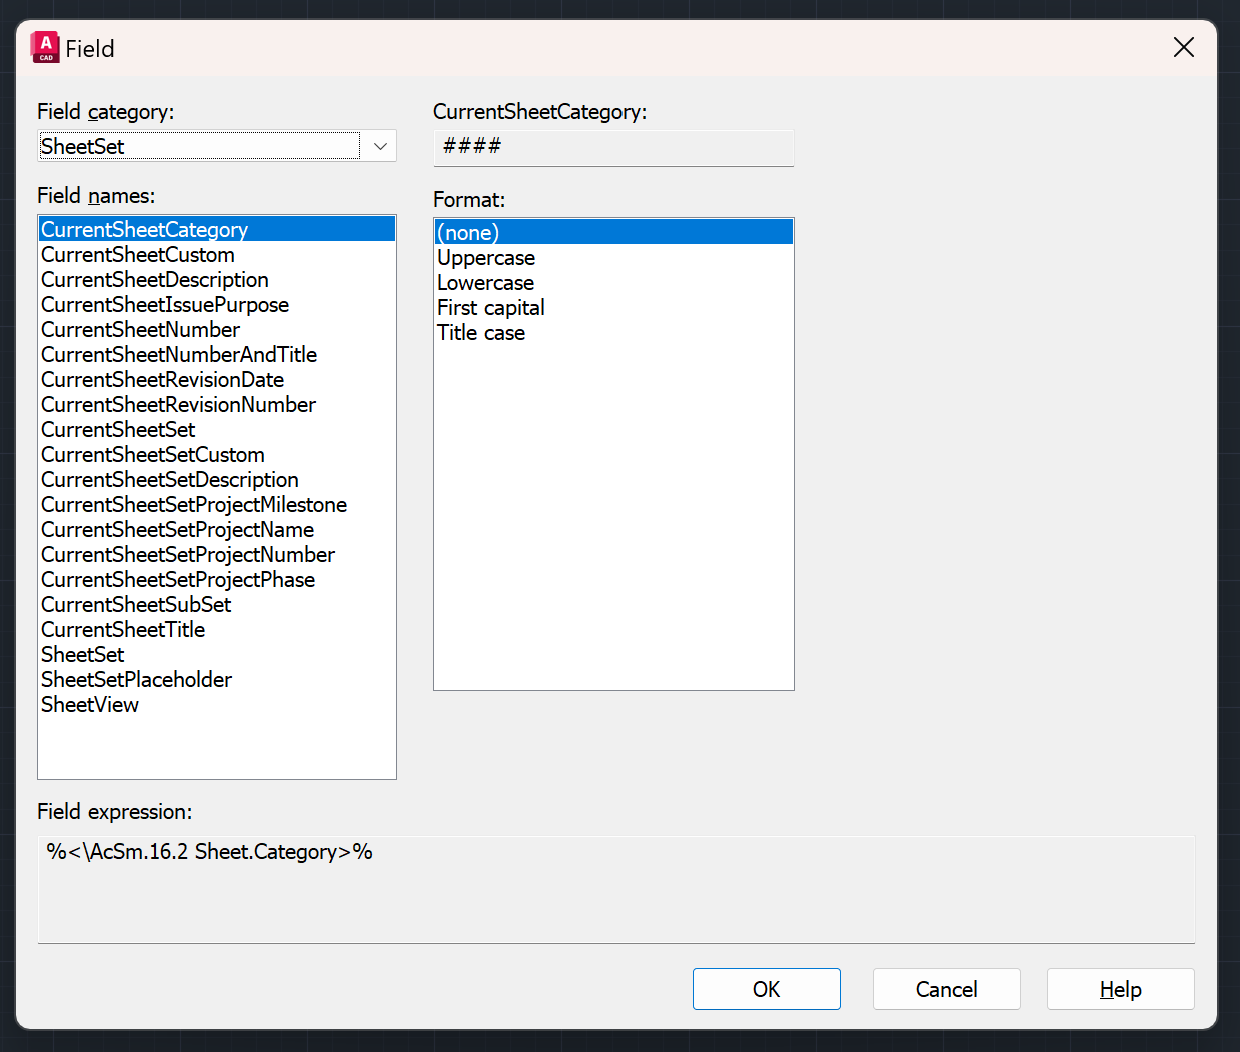Open the Field category dropdown

click(x=379, y=146)
